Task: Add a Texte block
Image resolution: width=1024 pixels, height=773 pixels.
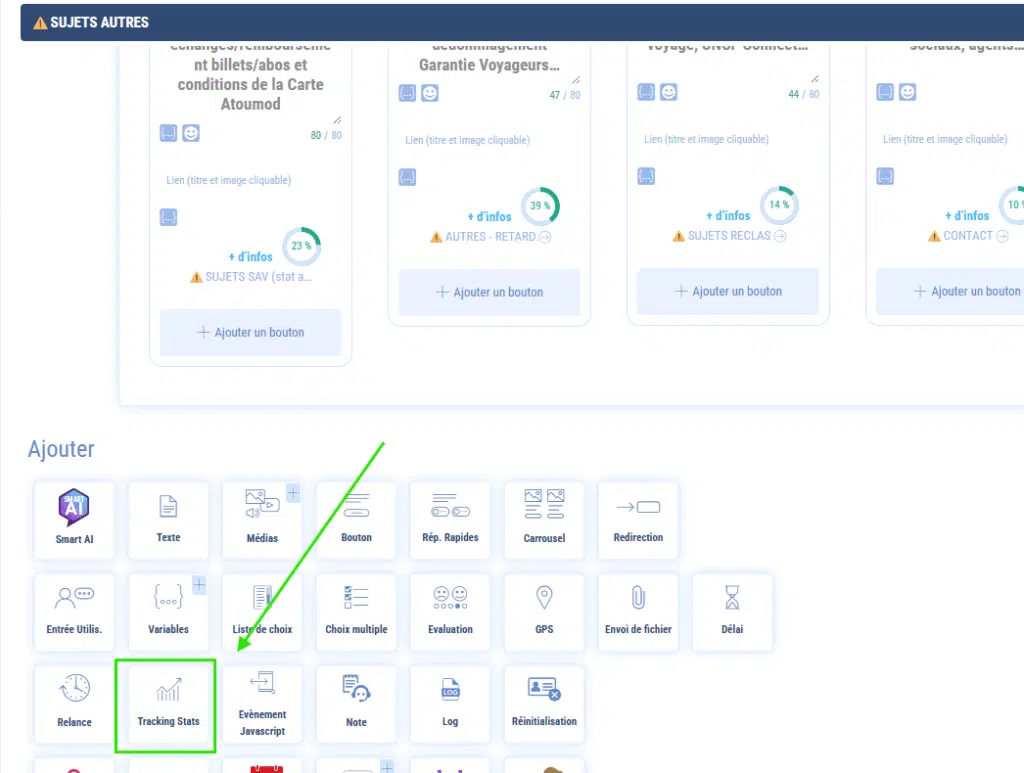Action: 168,520
